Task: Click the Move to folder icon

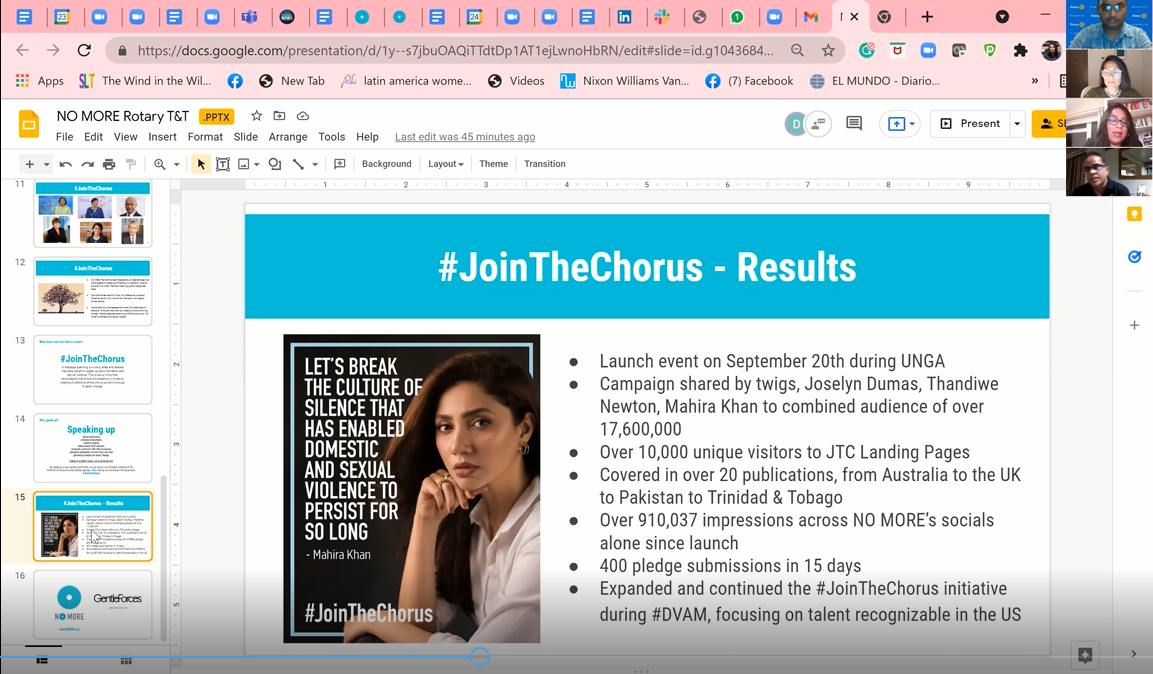Action: (280, 116)
